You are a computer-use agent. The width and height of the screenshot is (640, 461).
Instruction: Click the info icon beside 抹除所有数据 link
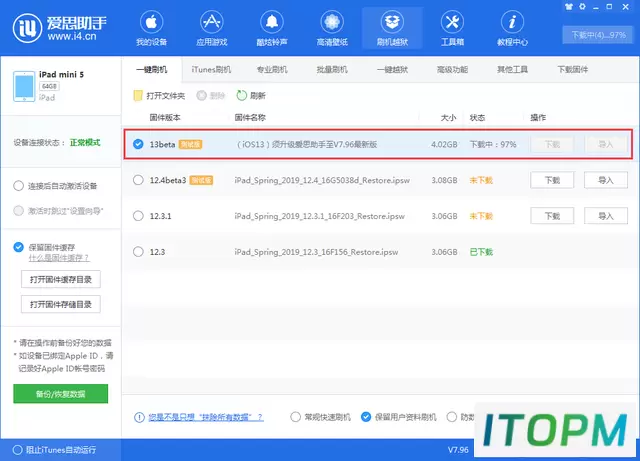(139, 417)
